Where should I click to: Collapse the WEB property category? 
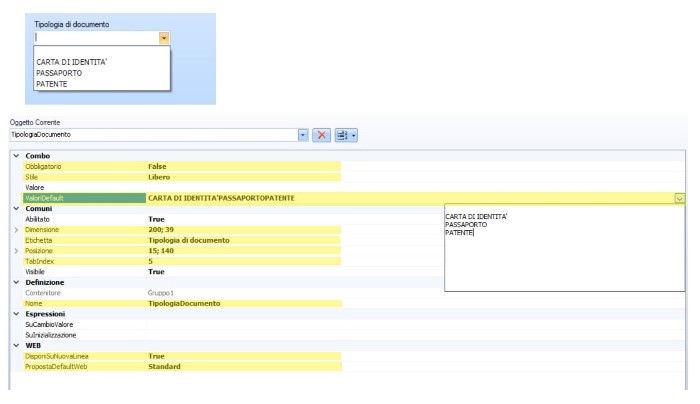tap(15, 345)
